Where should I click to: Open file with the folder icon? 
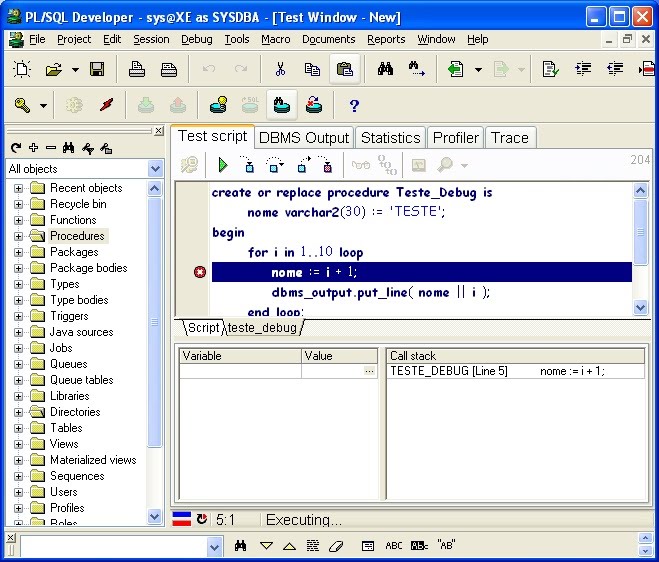tap(53, 69)
